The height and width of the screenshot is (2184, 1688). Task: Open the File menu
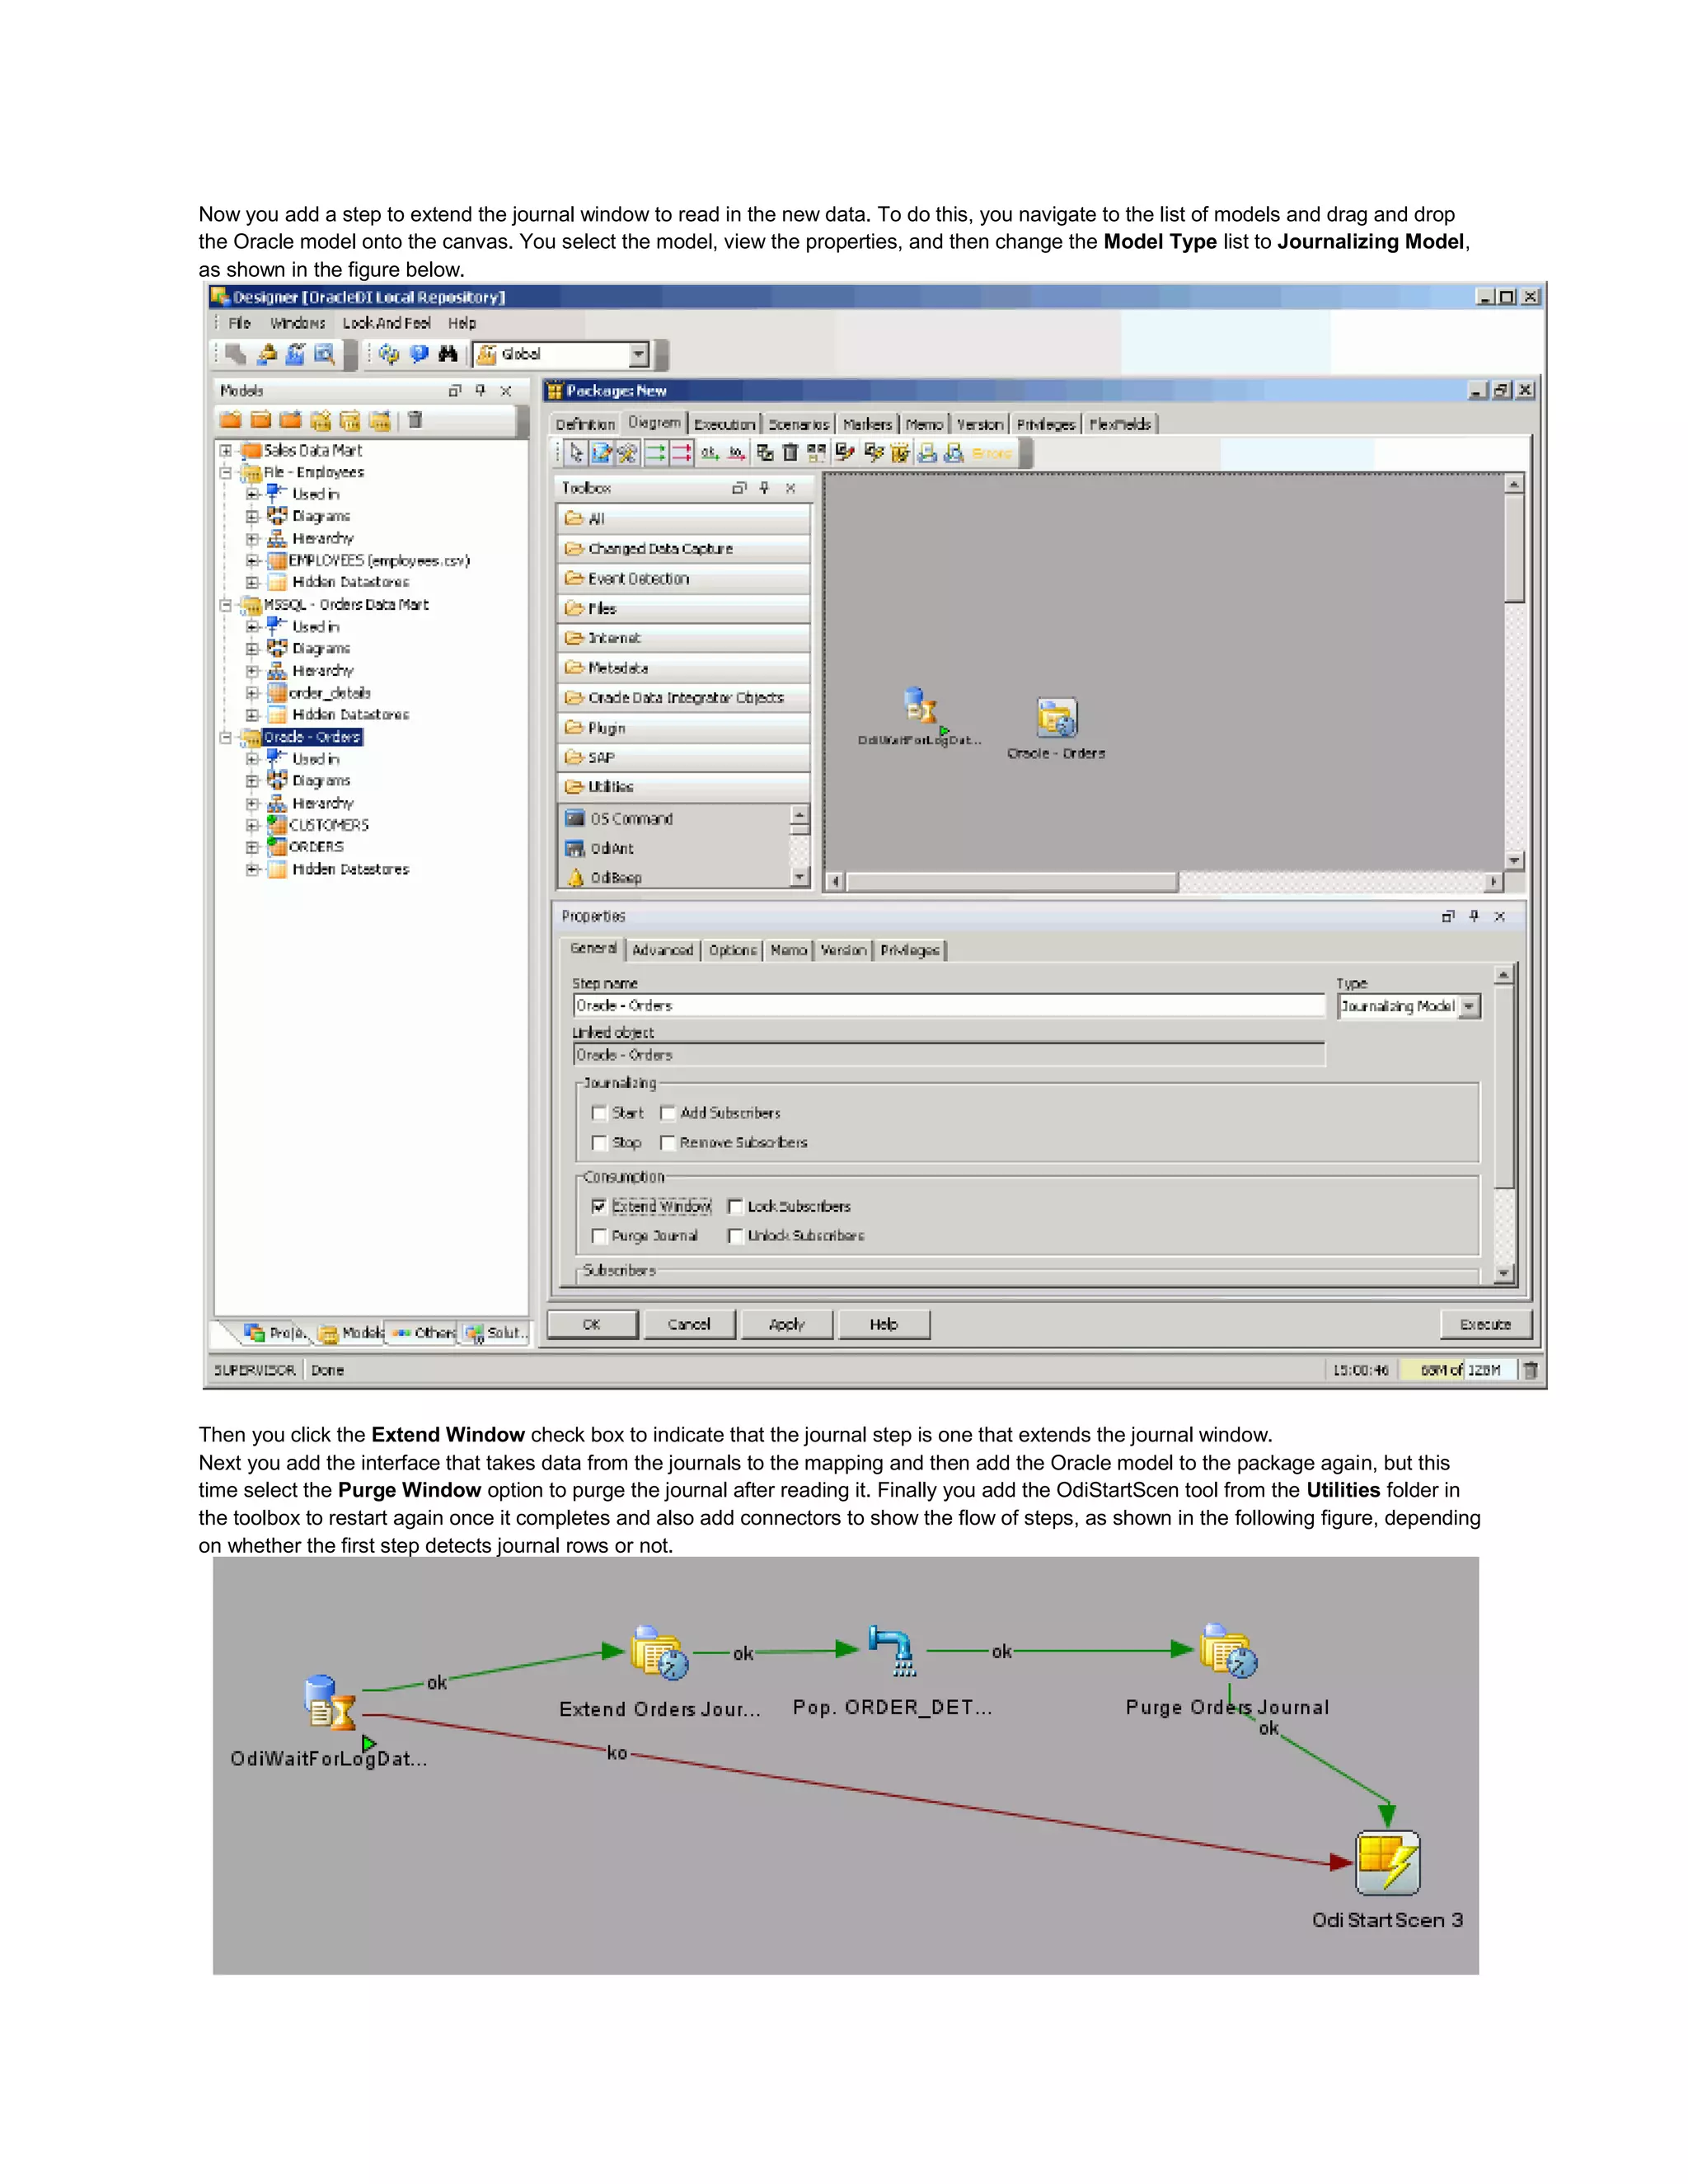coord(239,323)
